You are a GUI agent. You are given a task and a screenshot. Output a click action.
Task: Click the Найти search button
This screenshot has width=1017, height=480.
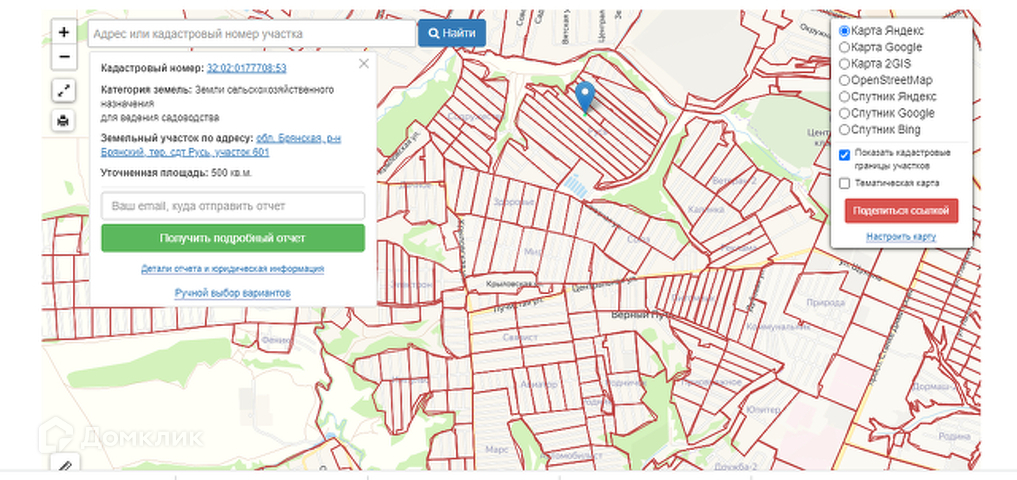[451, 33]
